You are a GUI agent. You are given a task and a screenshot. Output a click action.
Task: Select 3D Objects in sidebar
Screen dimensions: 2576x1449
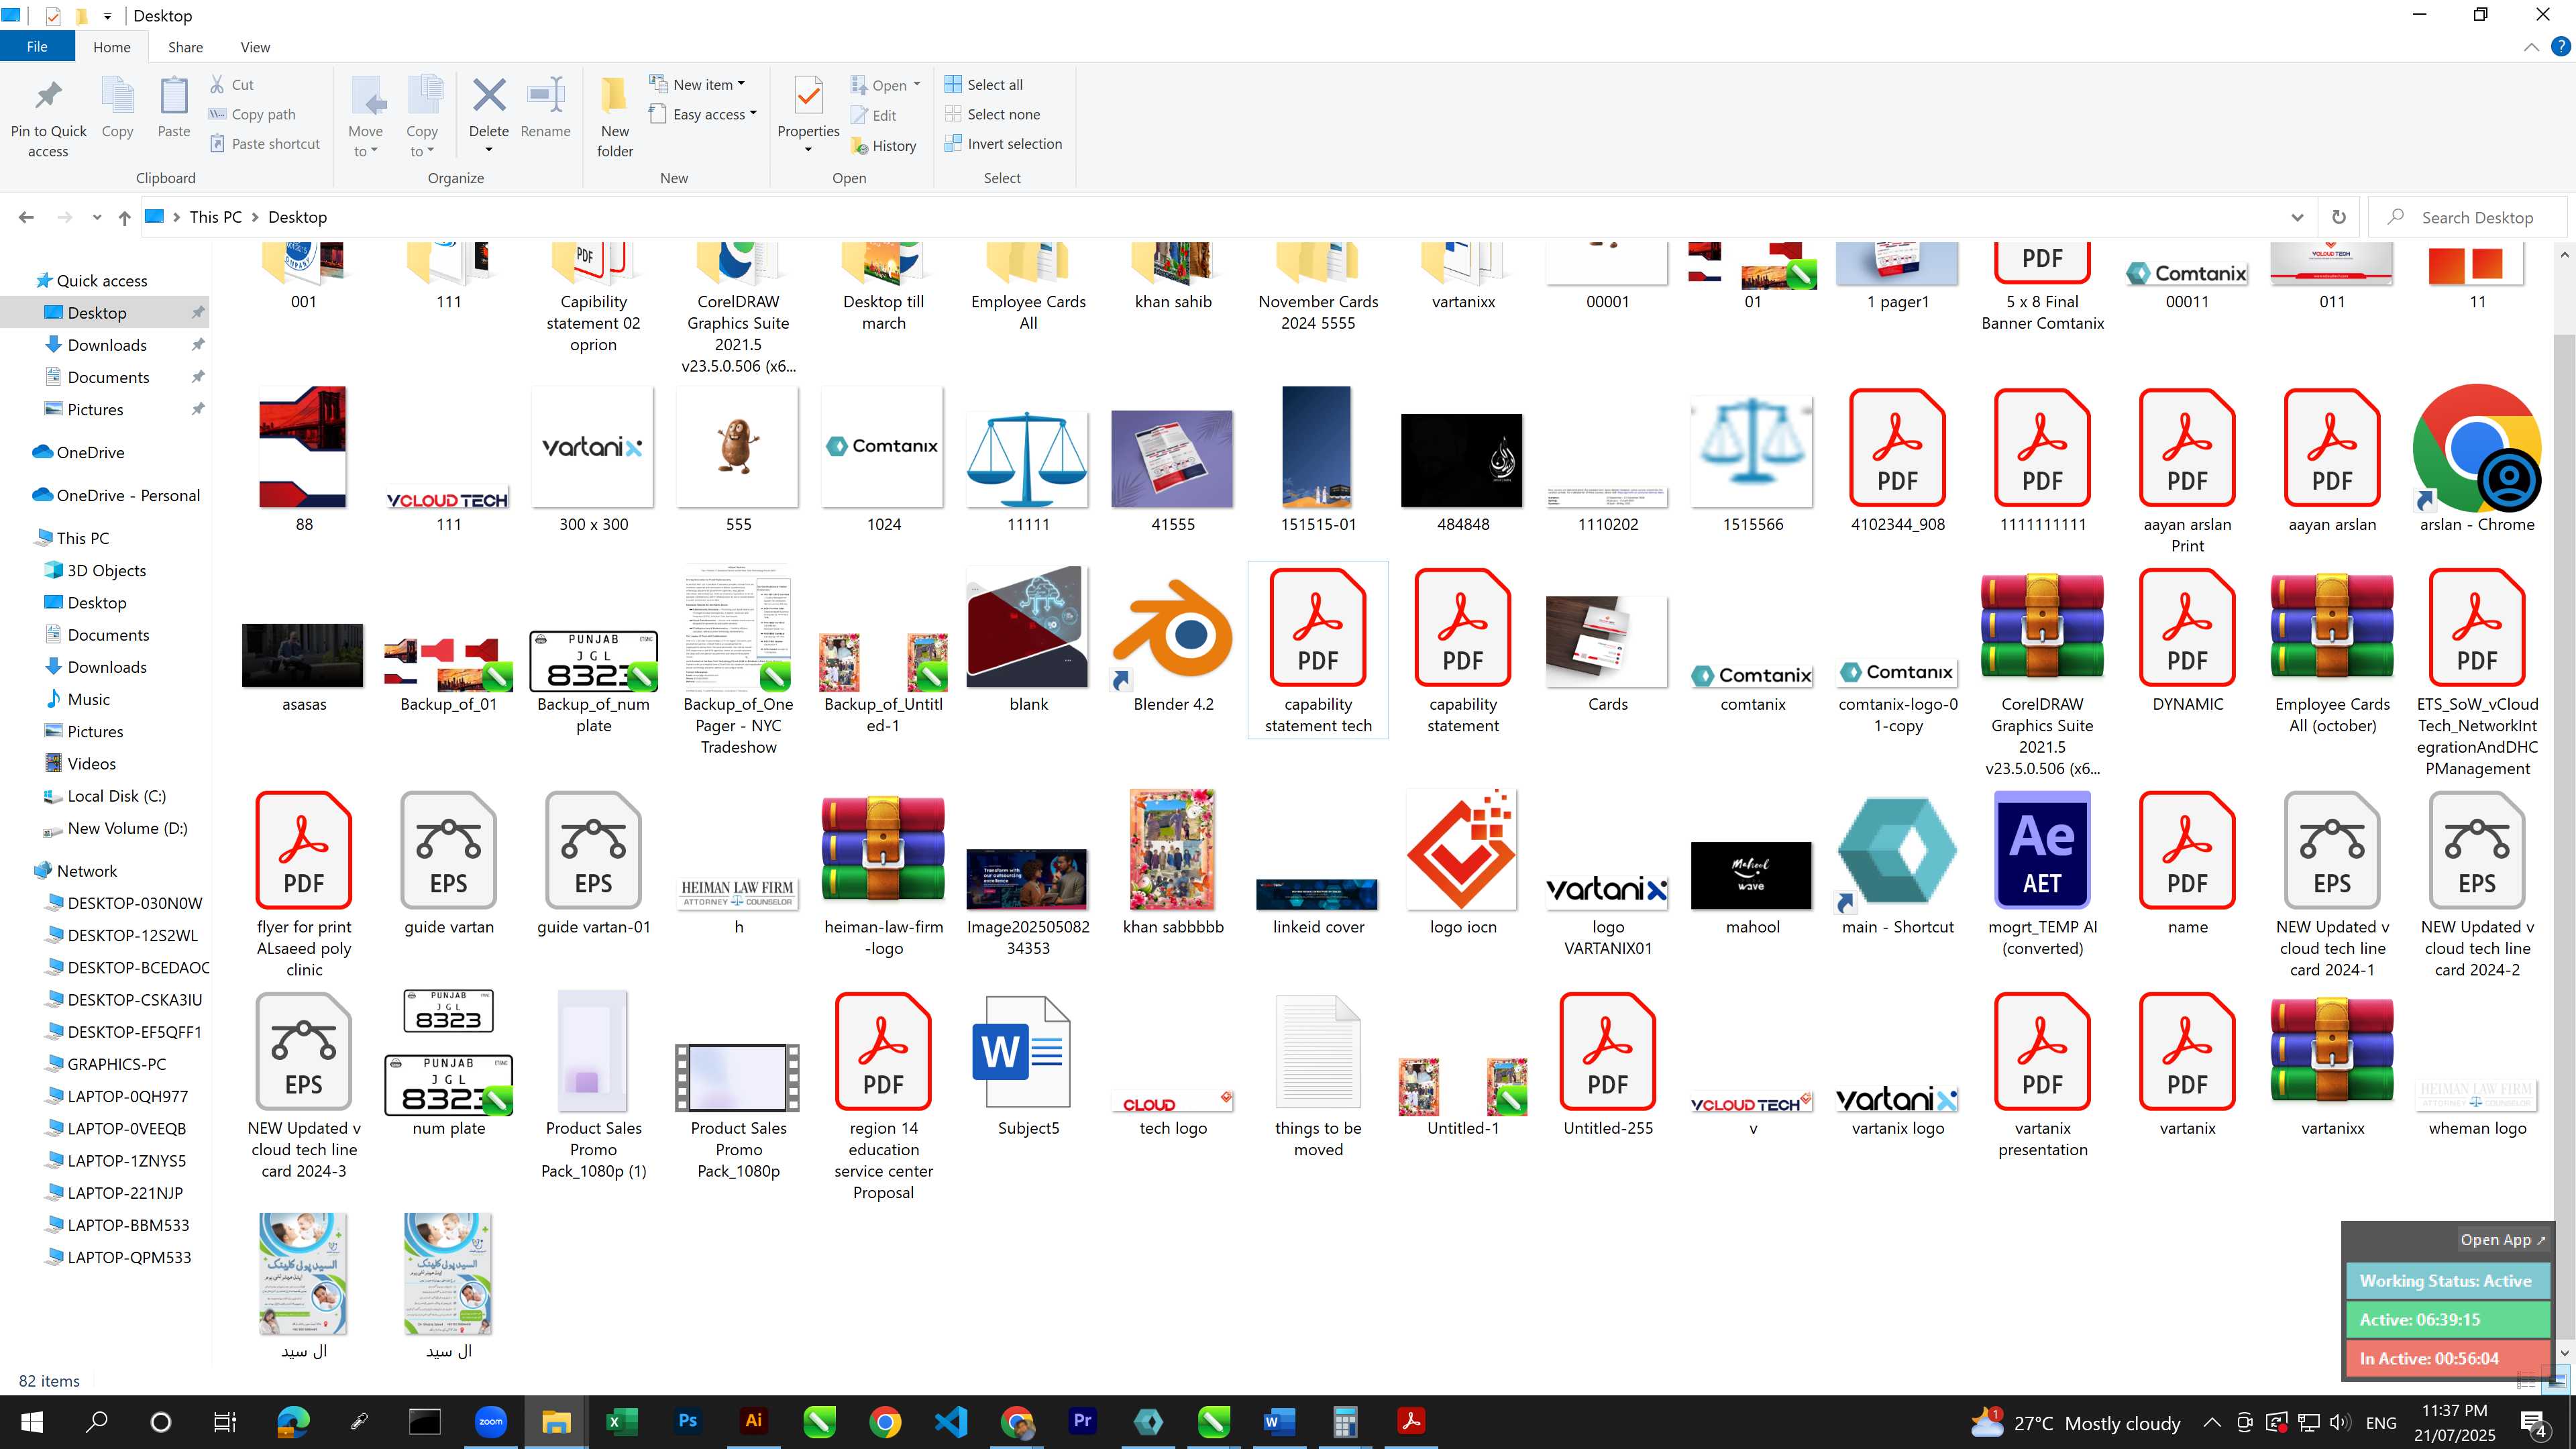point(107,570)
